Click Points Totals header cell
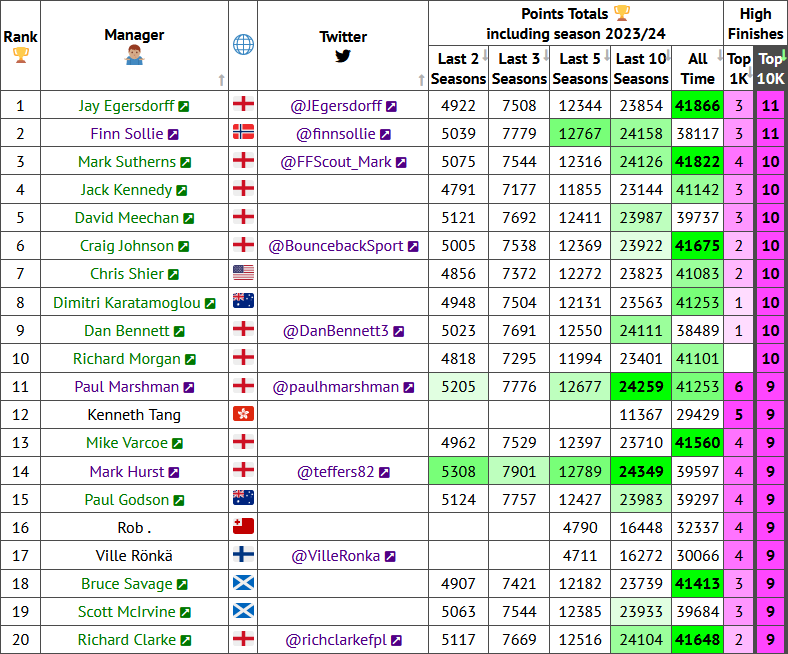Viewport: 788px width, 654px height. [576, 23]
